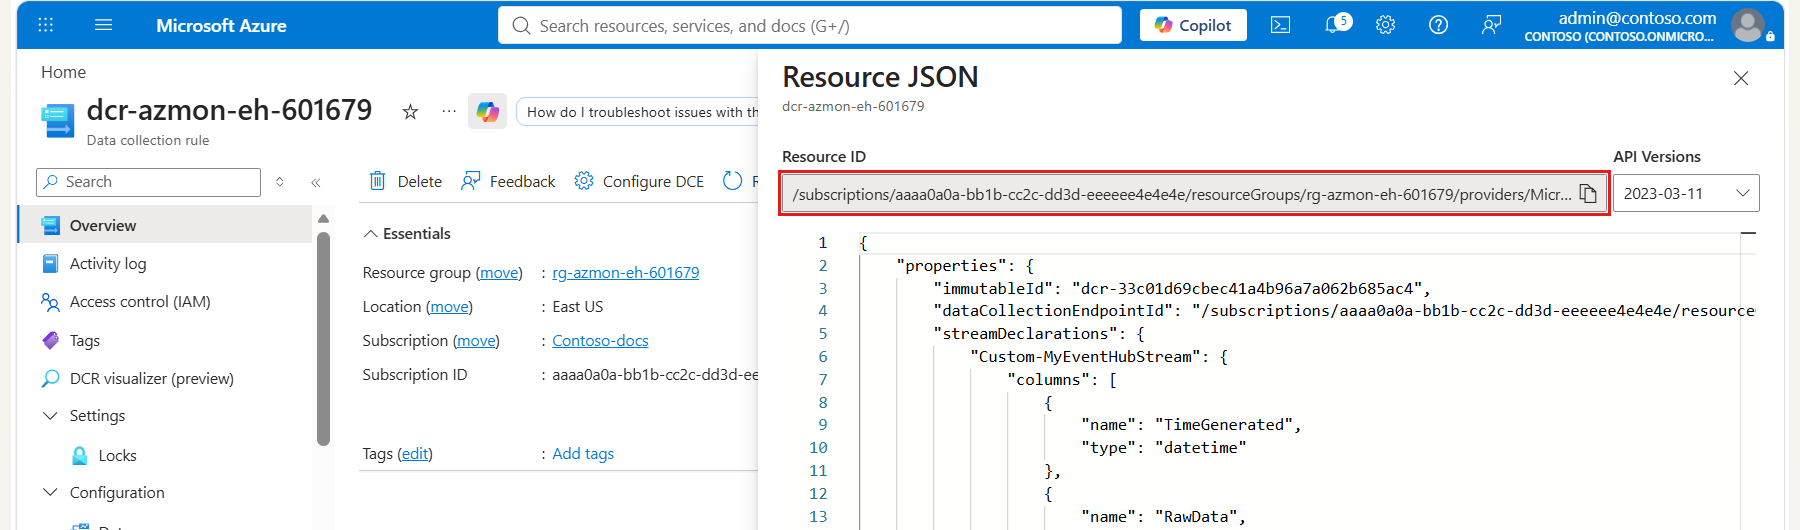Click the sidebar vertical scrollbar thumb
This screenshot has height=530, width=1800.
pos(323,338)
